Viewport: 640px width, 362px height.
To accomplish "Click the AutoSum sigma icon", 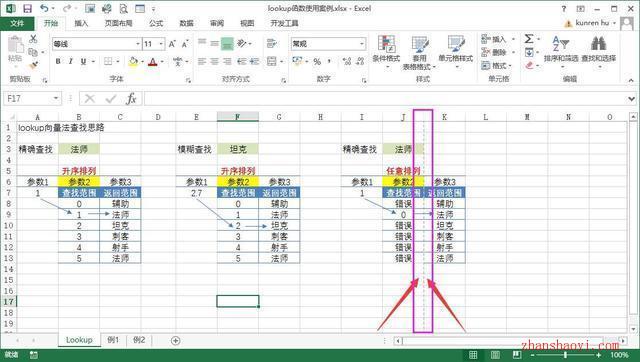I will (x=529, y=39).
